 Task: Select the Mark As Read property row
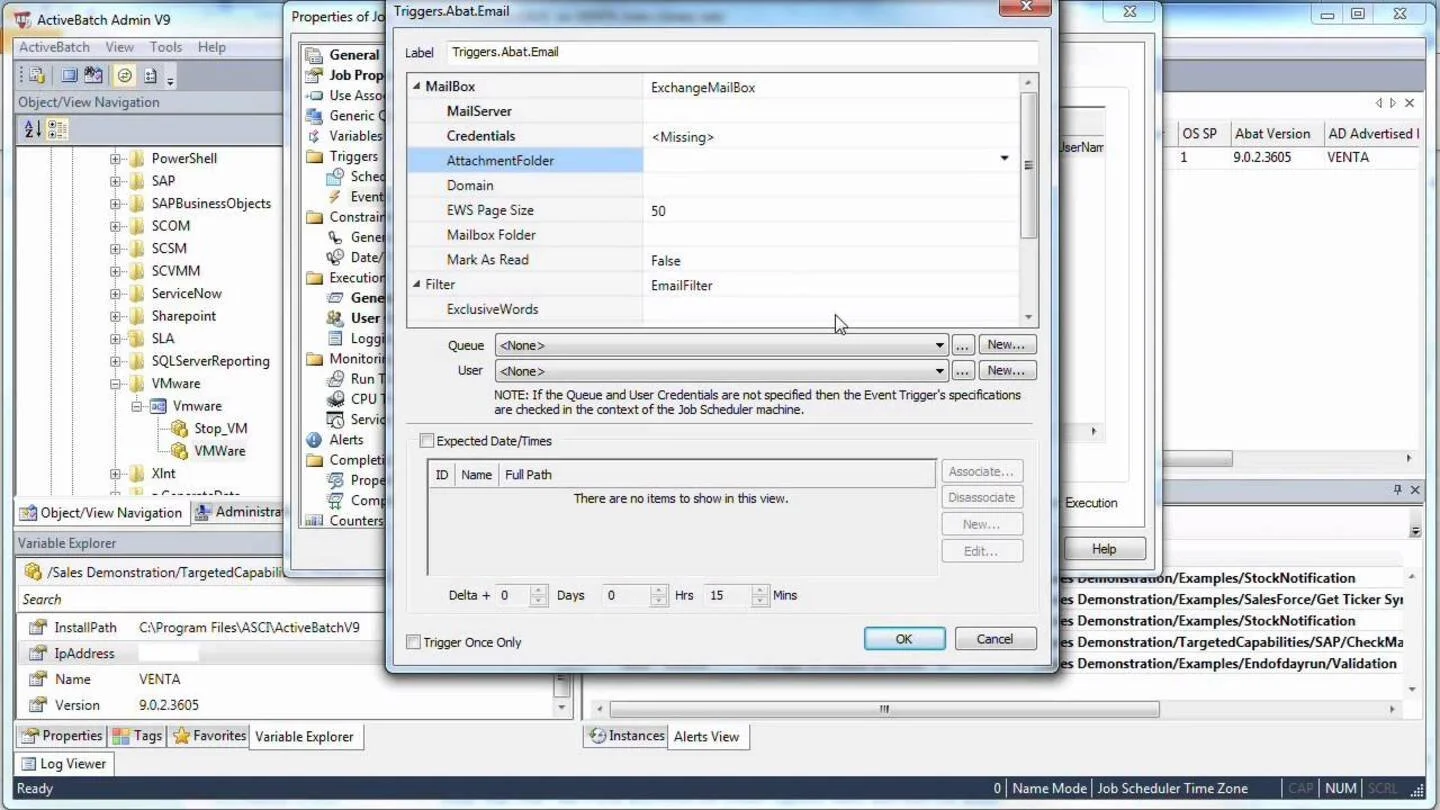pos(713,260)
